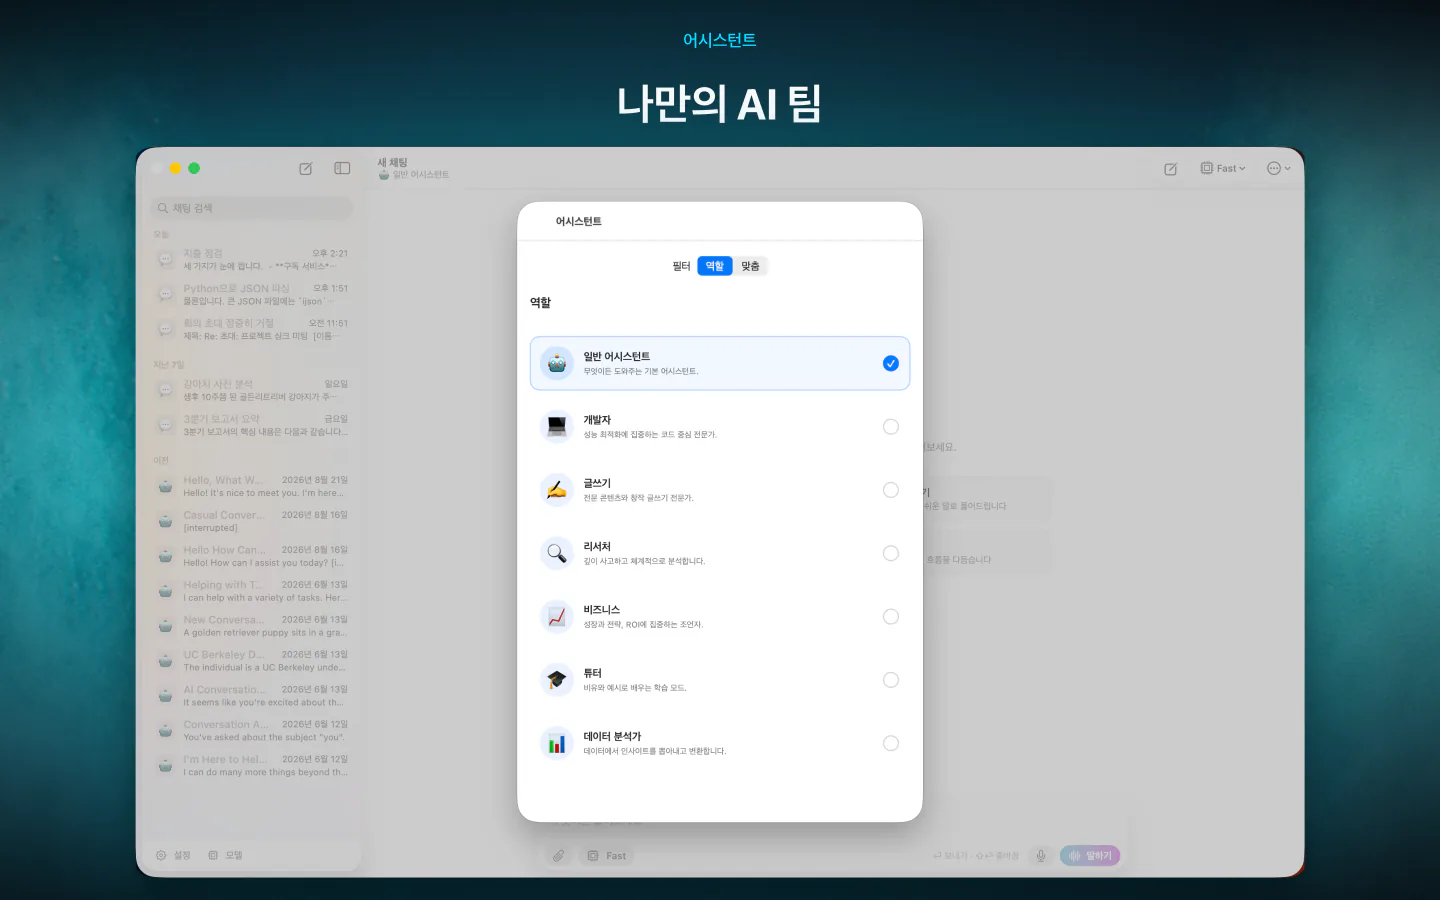The height and width of the screenshot is (900, 1440).
Task: Open the Fast model dropdown in toolbar
Action: [x=1223, y=168]
